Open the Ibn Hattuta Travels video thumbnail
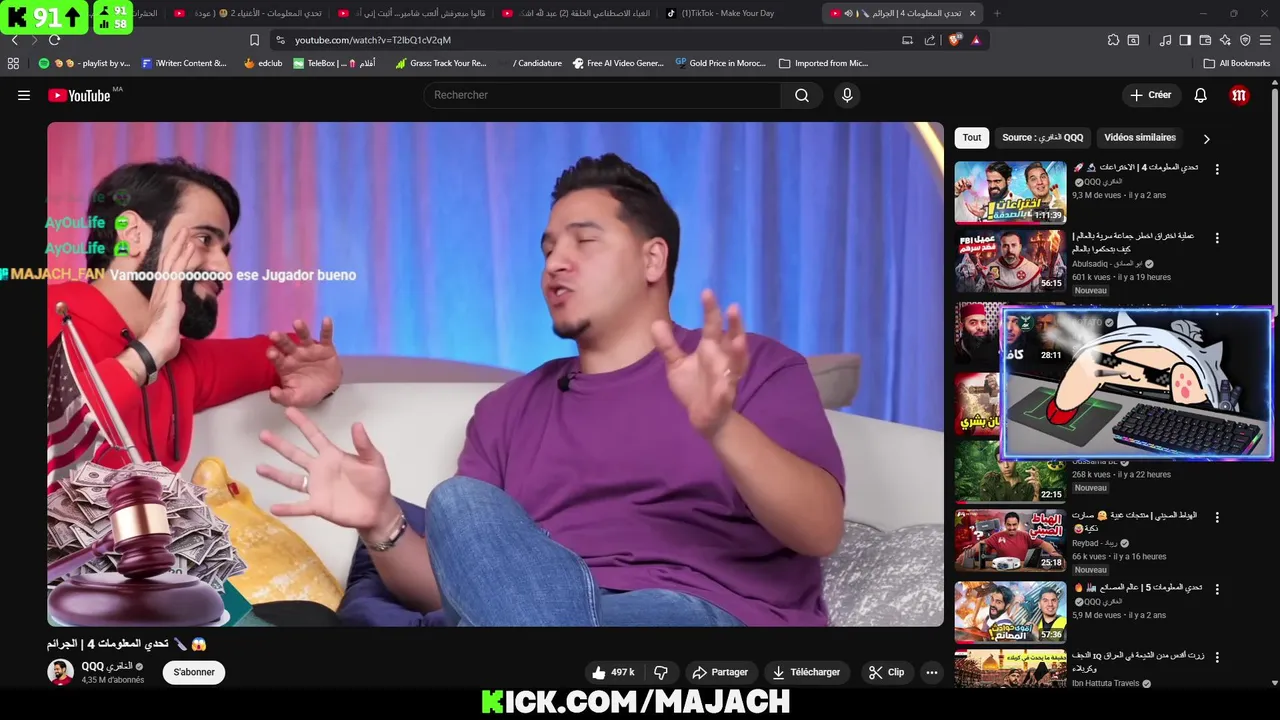The height and width of the screenshot is (720, 1280). (1010, 668)
